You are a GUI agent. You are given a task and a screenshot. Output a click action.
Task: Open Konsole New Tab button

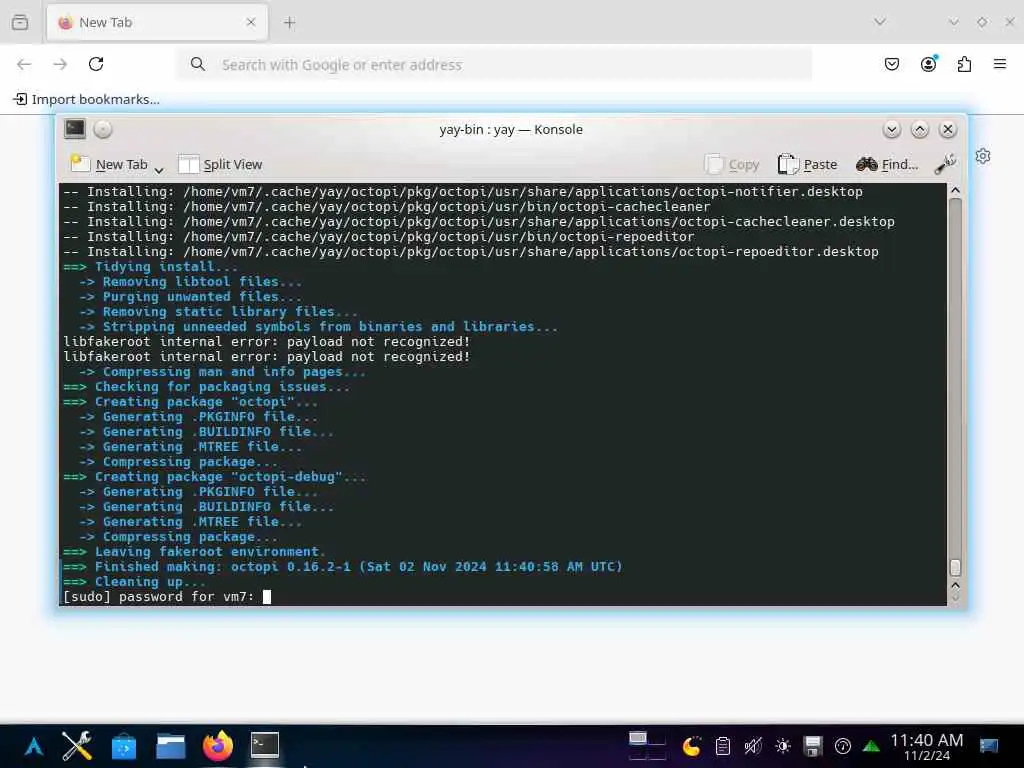click(x=109, y=165)
